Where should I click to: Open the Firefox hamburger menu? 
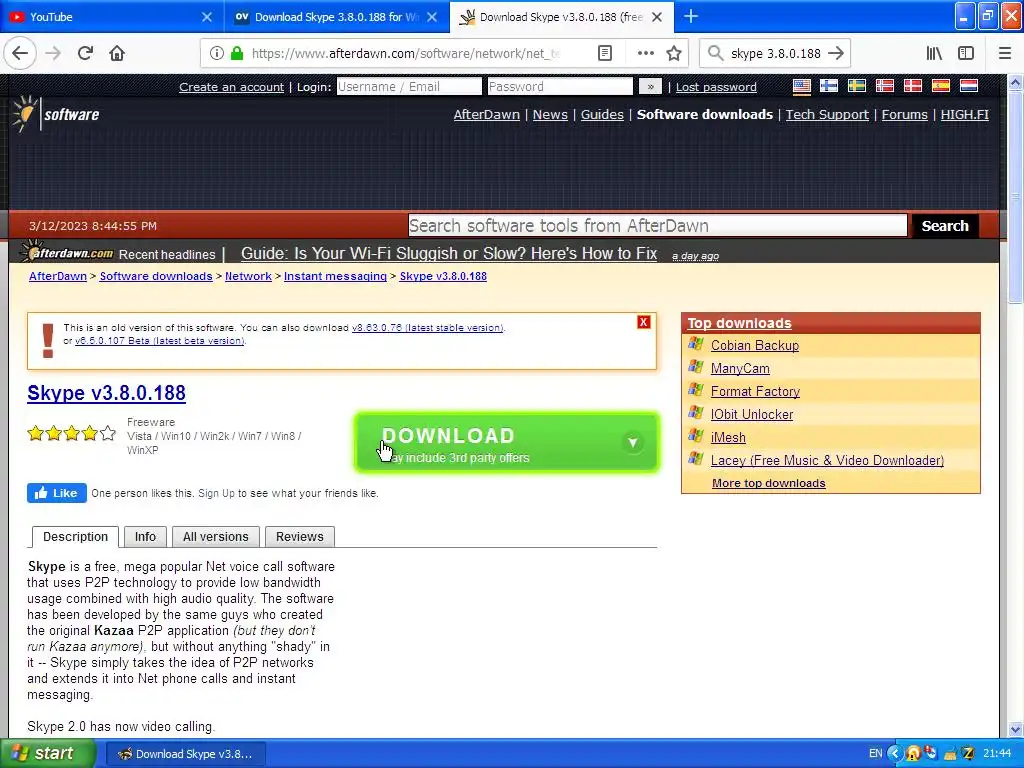point(1005,54)
